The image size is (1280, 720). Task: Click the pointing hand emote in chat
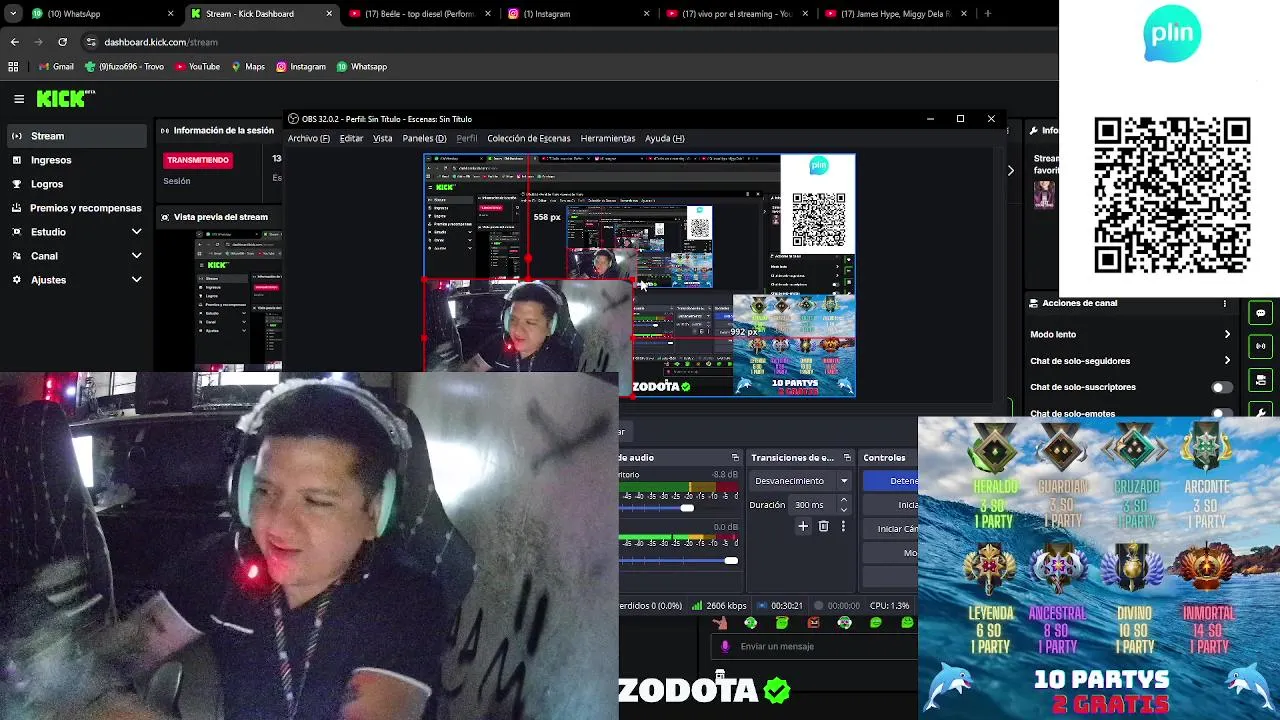(720, 623)
